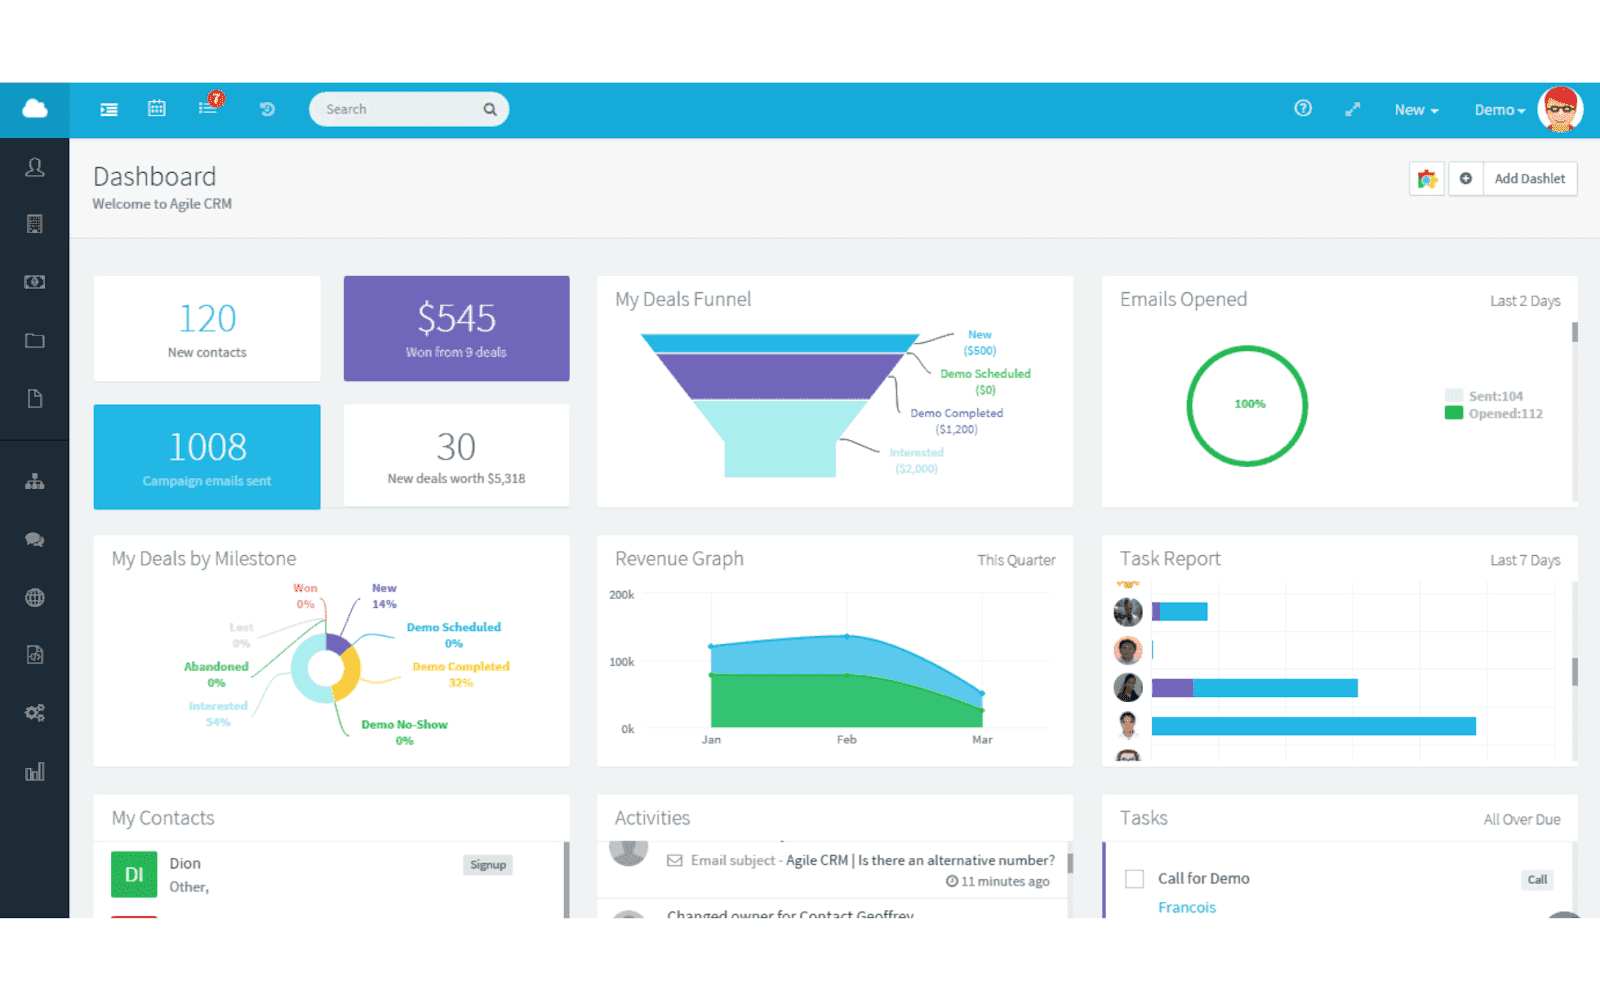Image resolution: width=1600 pixels, height=1004 pixels.
Task: Open the Contacts section in the sidebar
Action: pos(35,168)
